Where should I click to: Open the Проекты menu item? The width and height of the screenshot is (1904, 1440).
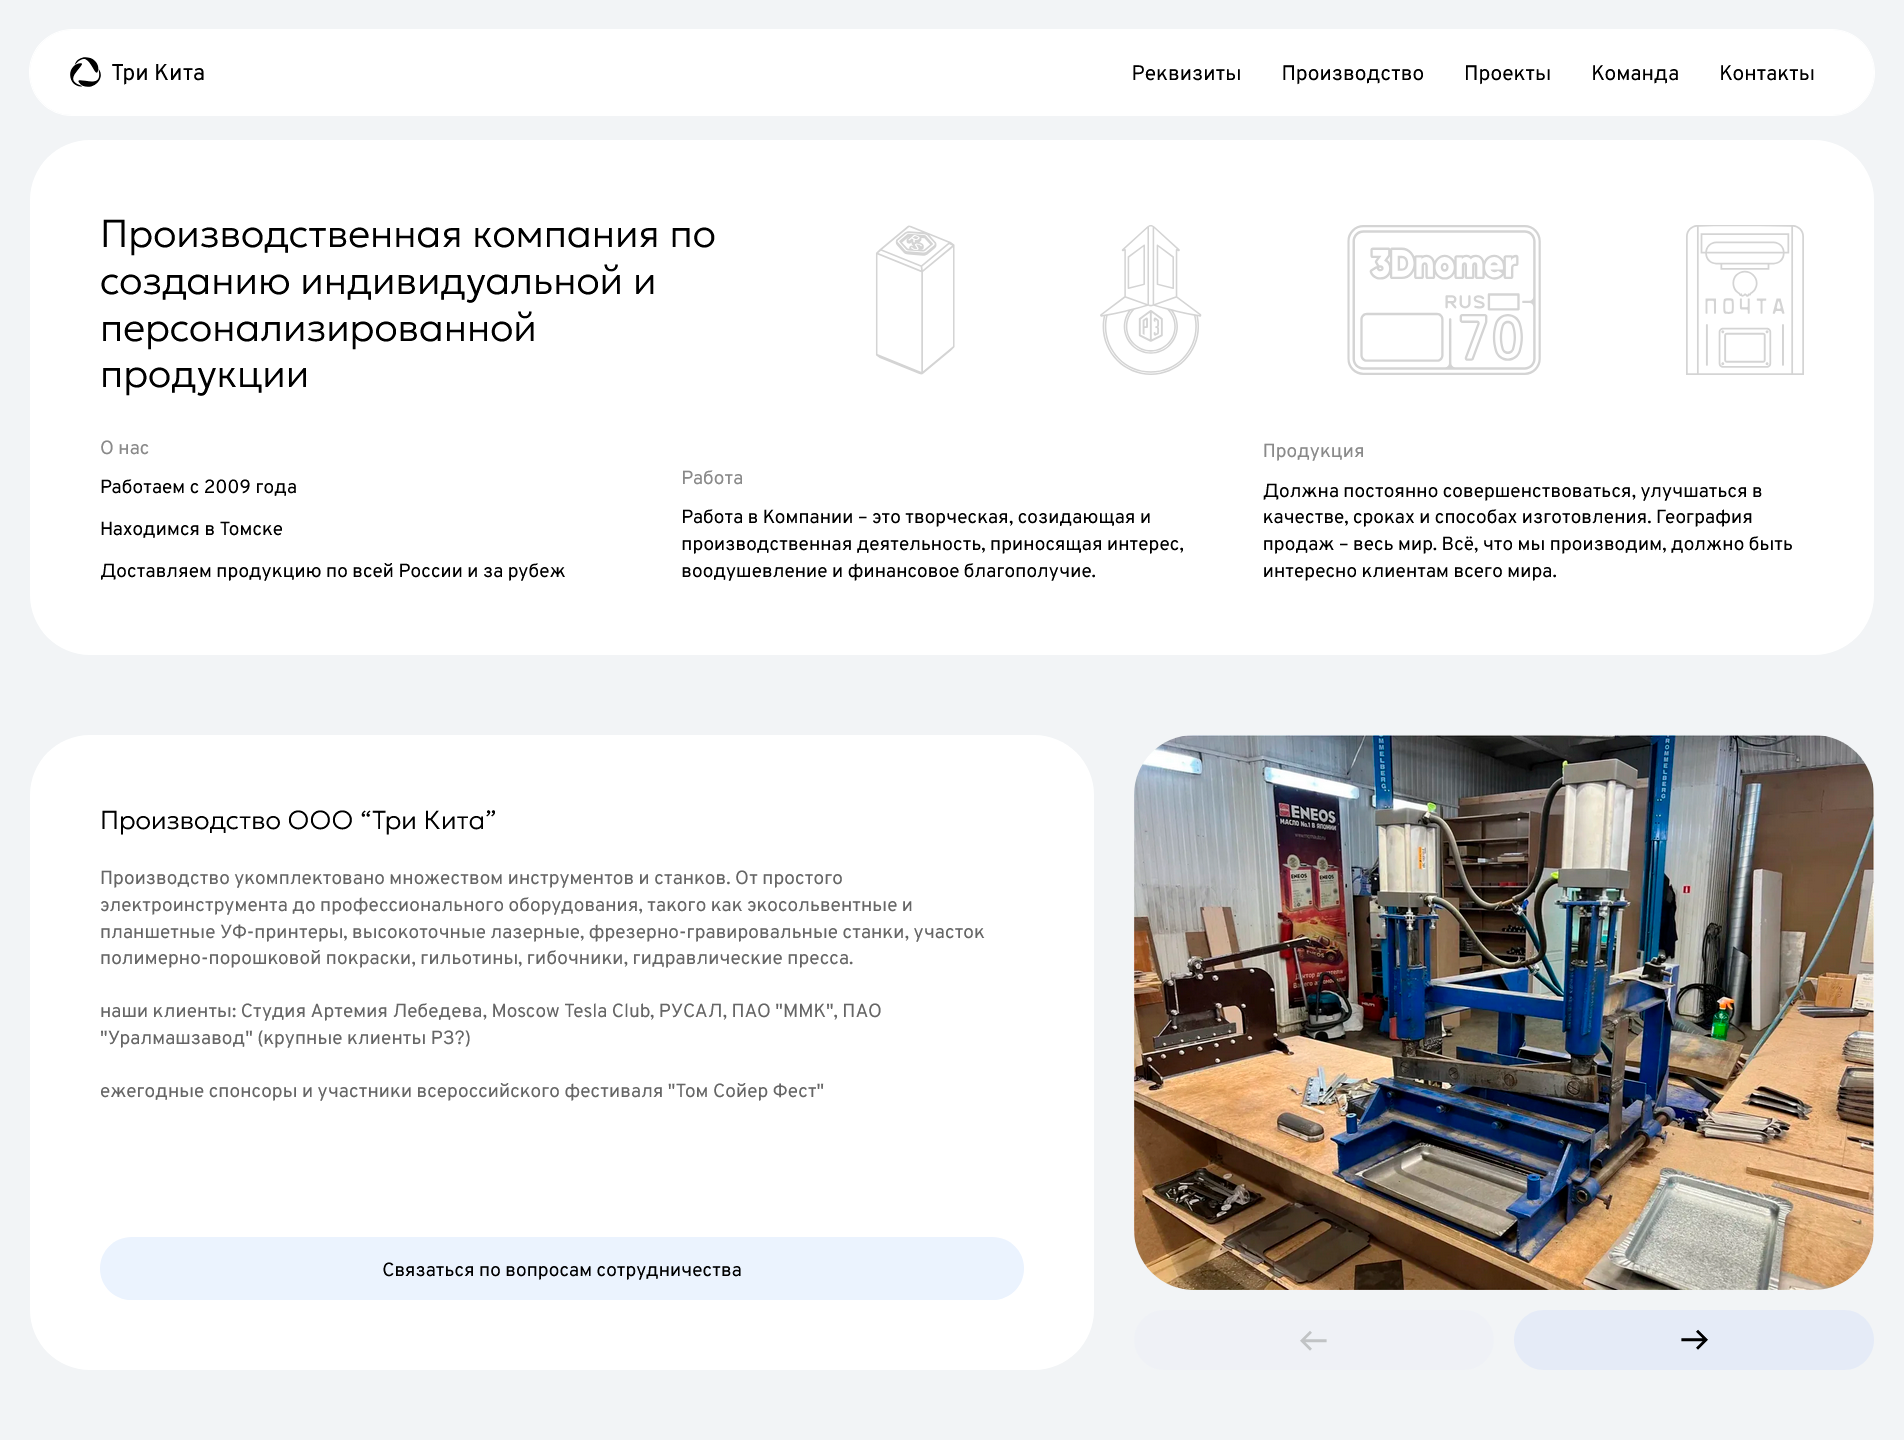pyautogui.click(x=1507, y=73)
